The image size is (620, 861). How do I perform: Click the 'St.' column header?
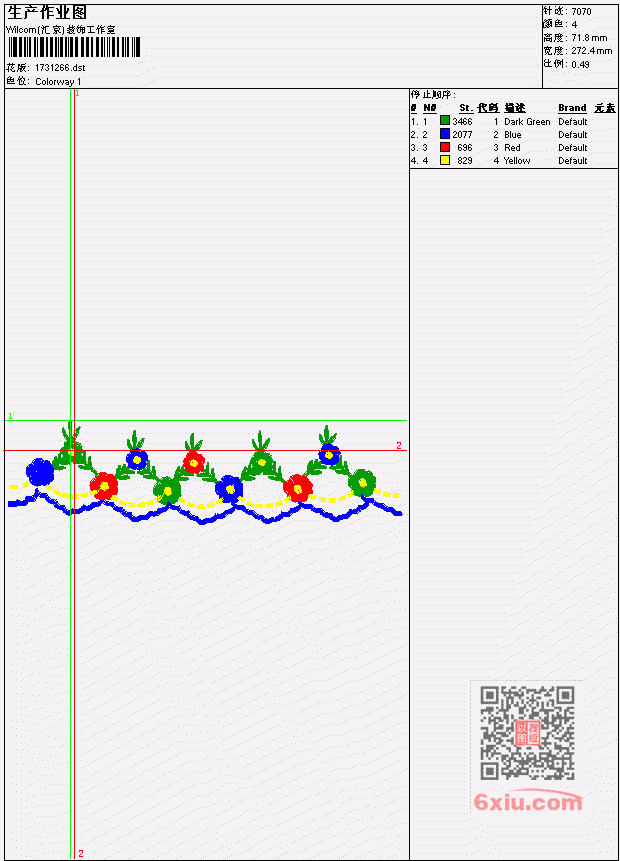click(x=466, y=108)
